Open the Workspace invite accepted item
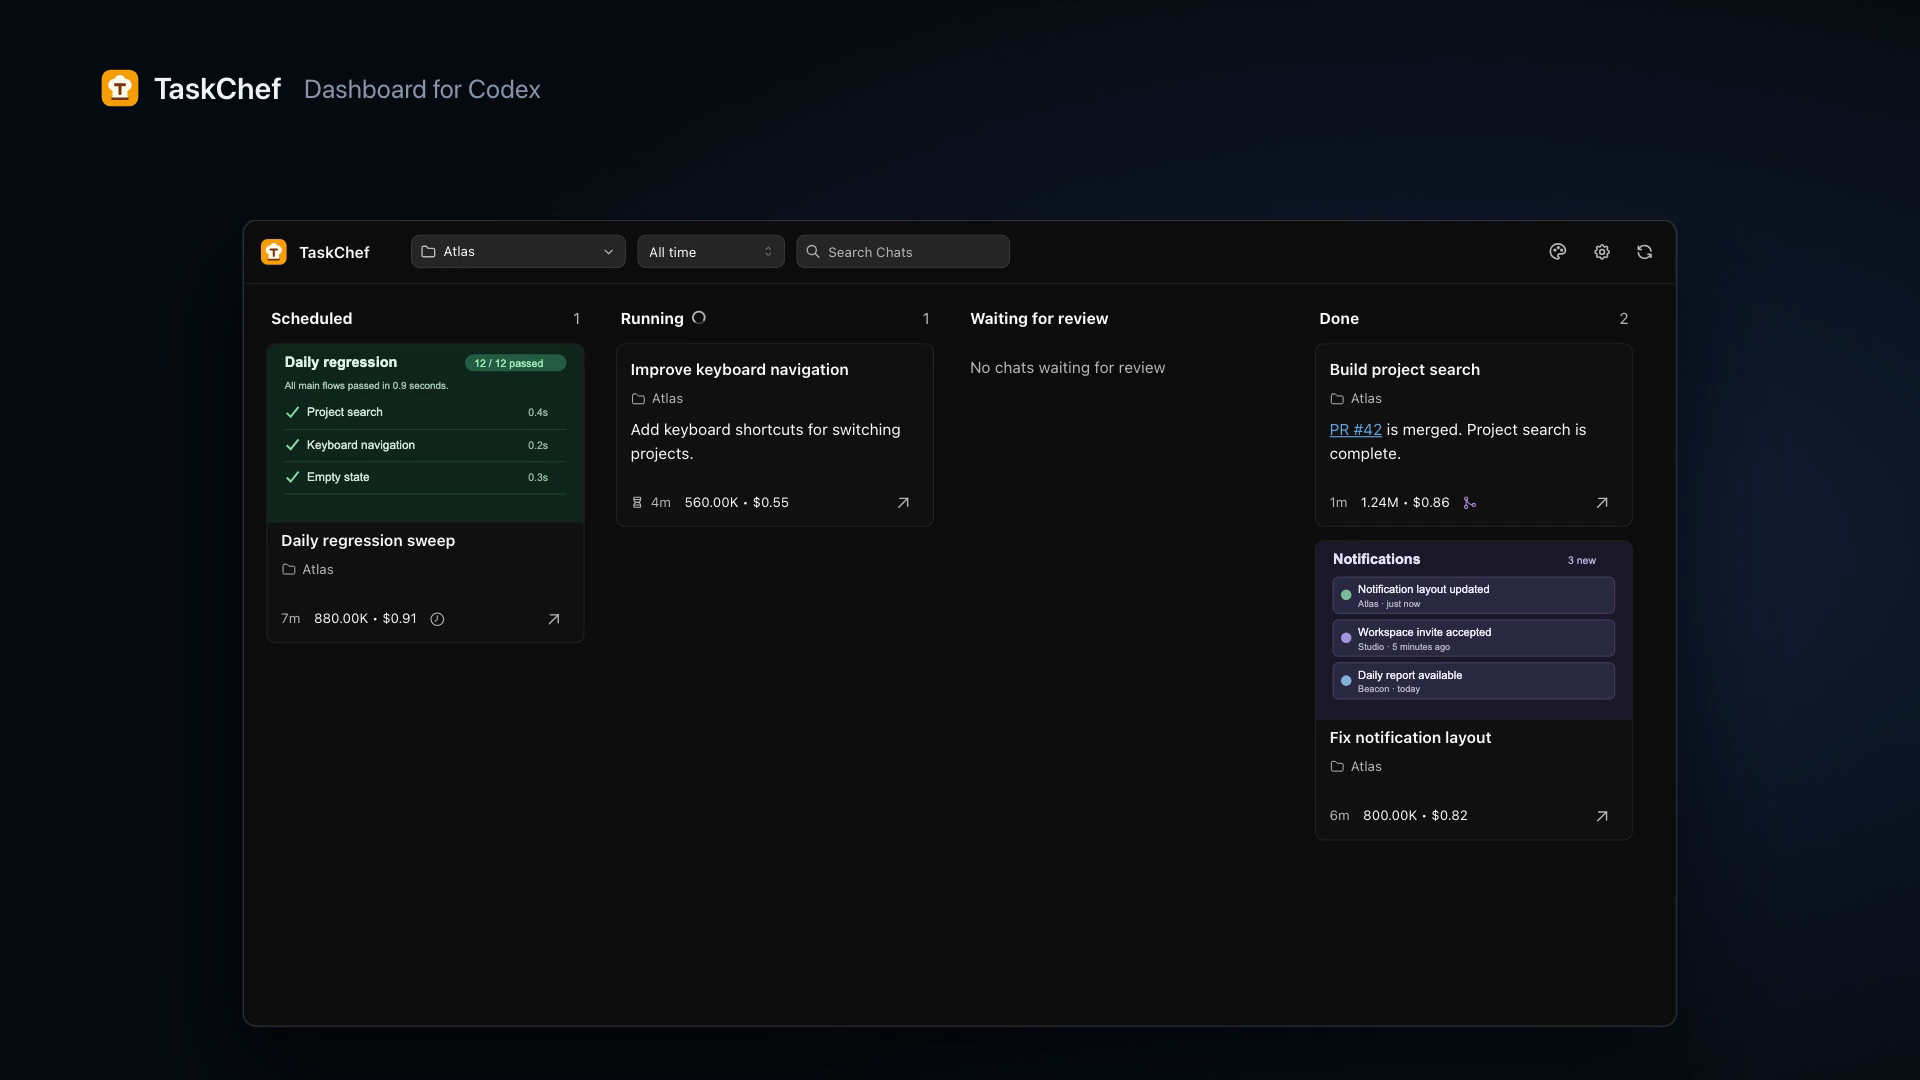 point(1473,638)
